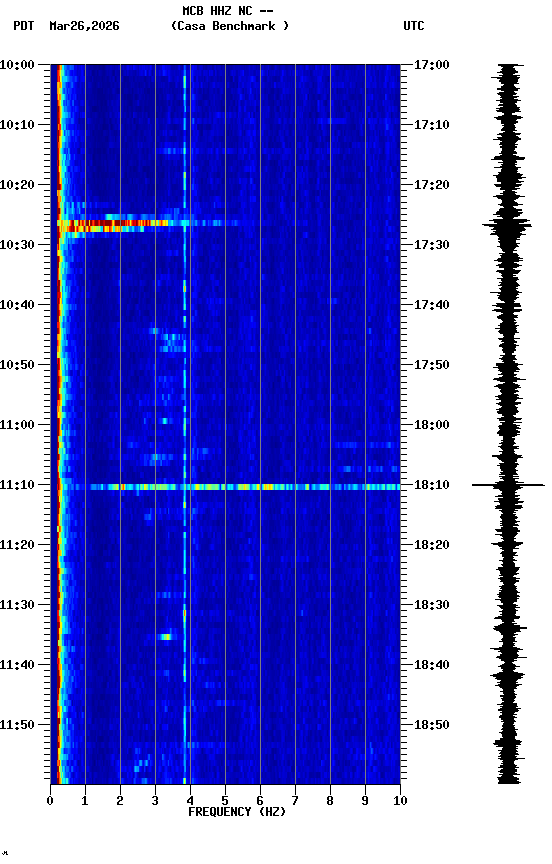Click the 10:50 PDT time label
The height and width of the screenshot is (864, 552).
pyautogui.click(x=17, y=365)
